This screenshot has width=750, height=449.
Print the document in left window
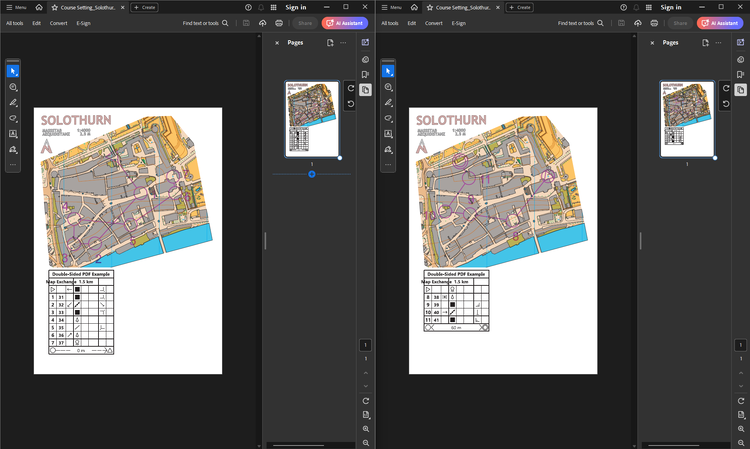point(279,23)
